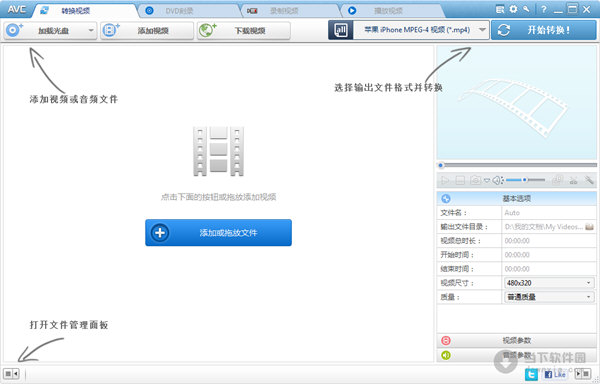This screenshot has height=384, width=600.
Task: Click the clip copy icon in the player bar
Action: (558, 180)
